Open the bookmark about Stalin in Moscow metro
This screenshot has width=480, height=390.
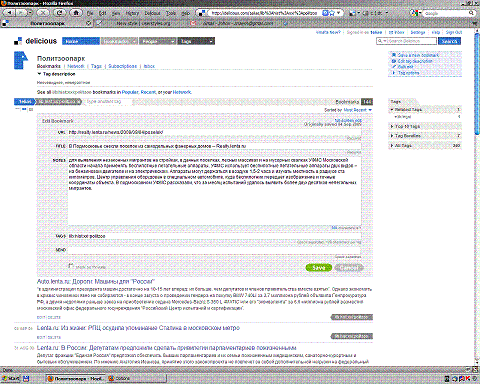pyautogui.click(x=138, y=328)
